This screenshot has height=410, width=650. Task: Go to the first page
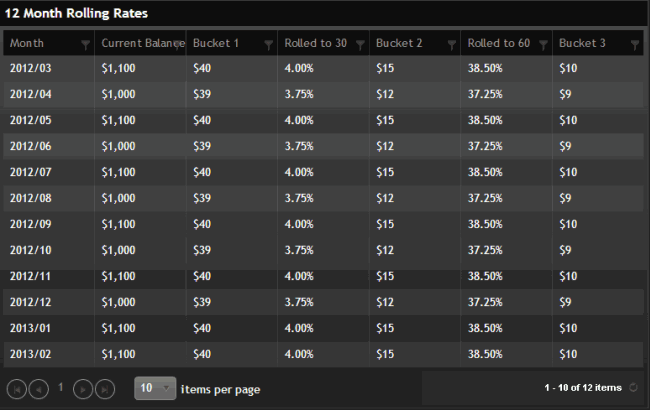click(16, 388)
